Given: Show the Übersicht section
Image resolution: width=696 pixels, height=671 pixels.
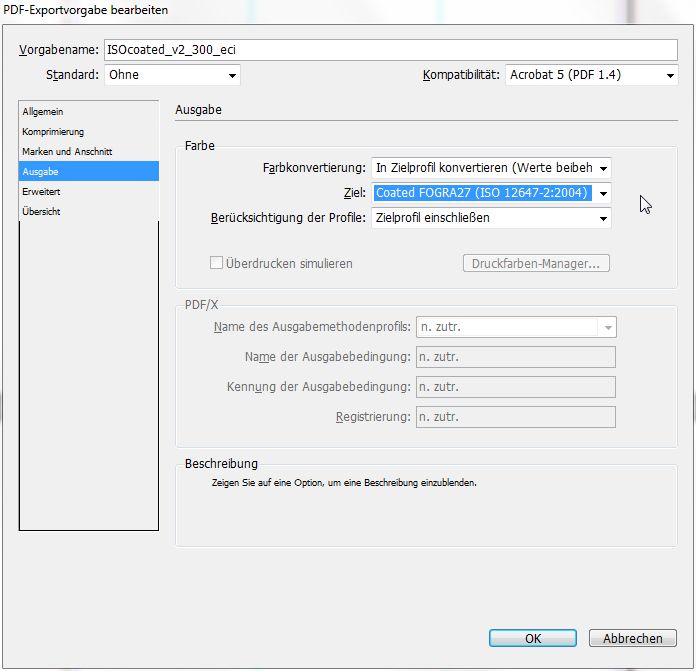Looking at the screenshot, I should (43, 211).
